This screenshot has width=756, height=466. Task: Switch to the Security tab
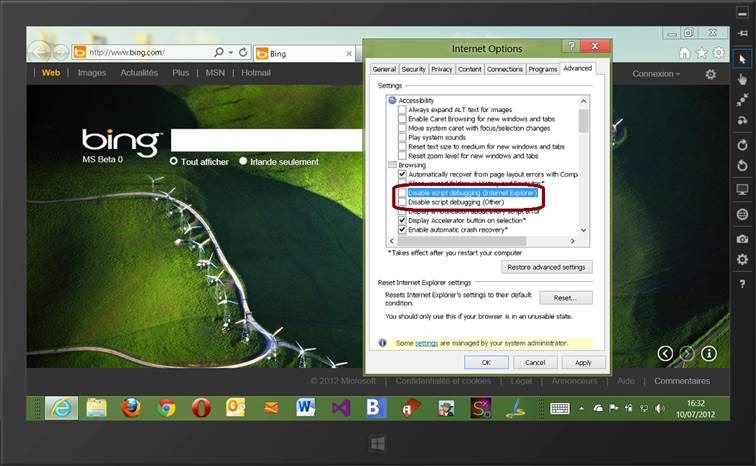pyautogui.click(x=413, y=69)
